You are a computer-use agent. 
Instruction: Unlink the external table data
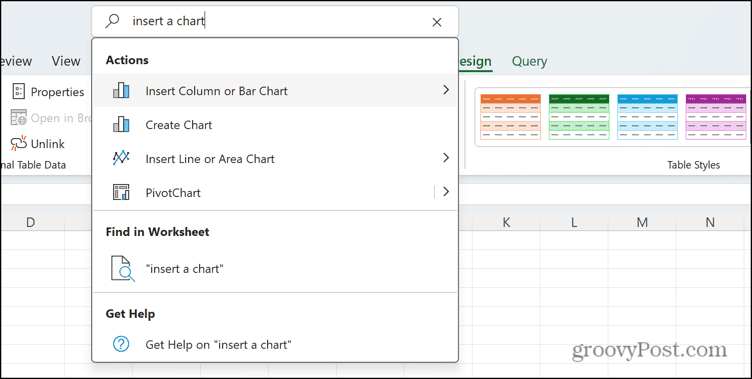(38, 143)
